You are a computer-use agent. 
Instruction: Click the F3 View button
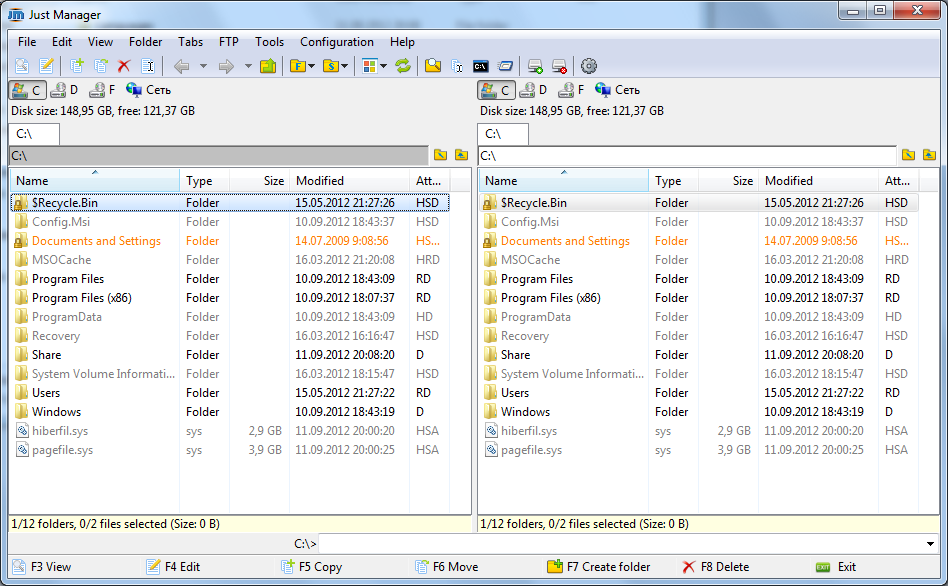point(42,567)
